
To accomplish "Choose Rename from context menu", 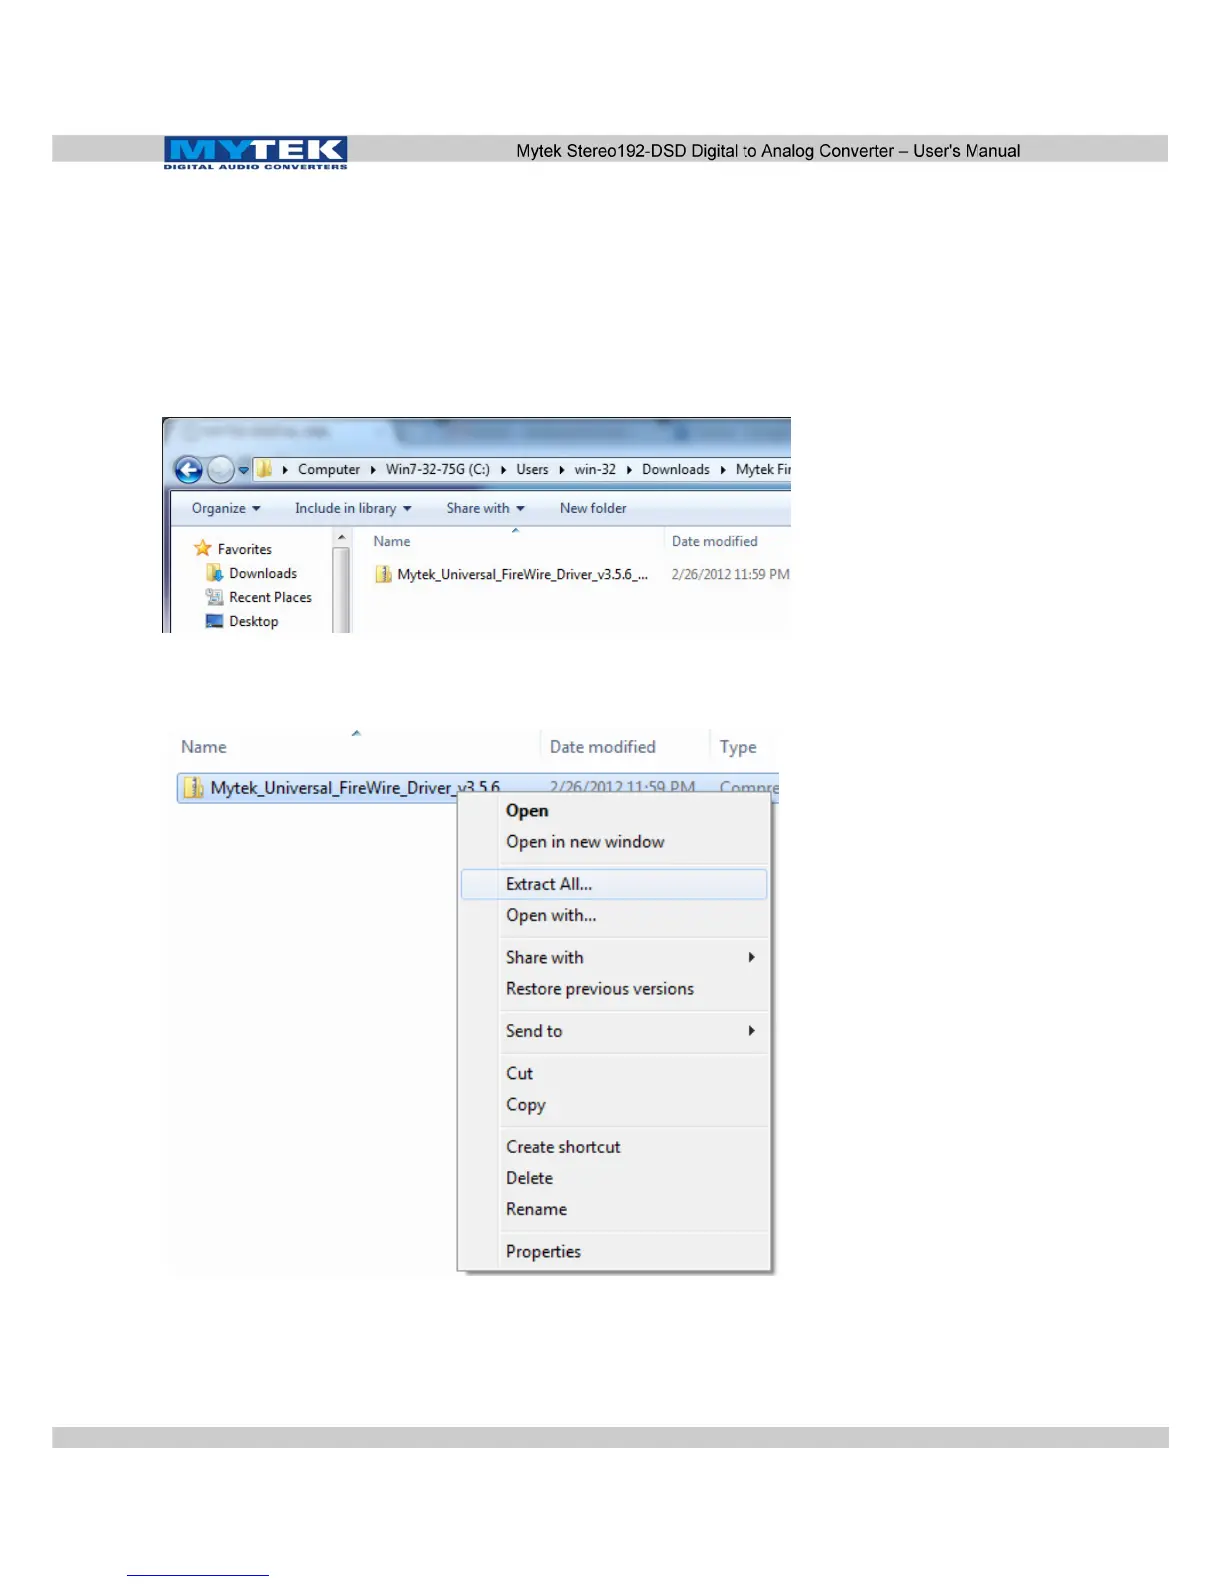I will point(536,1209).
